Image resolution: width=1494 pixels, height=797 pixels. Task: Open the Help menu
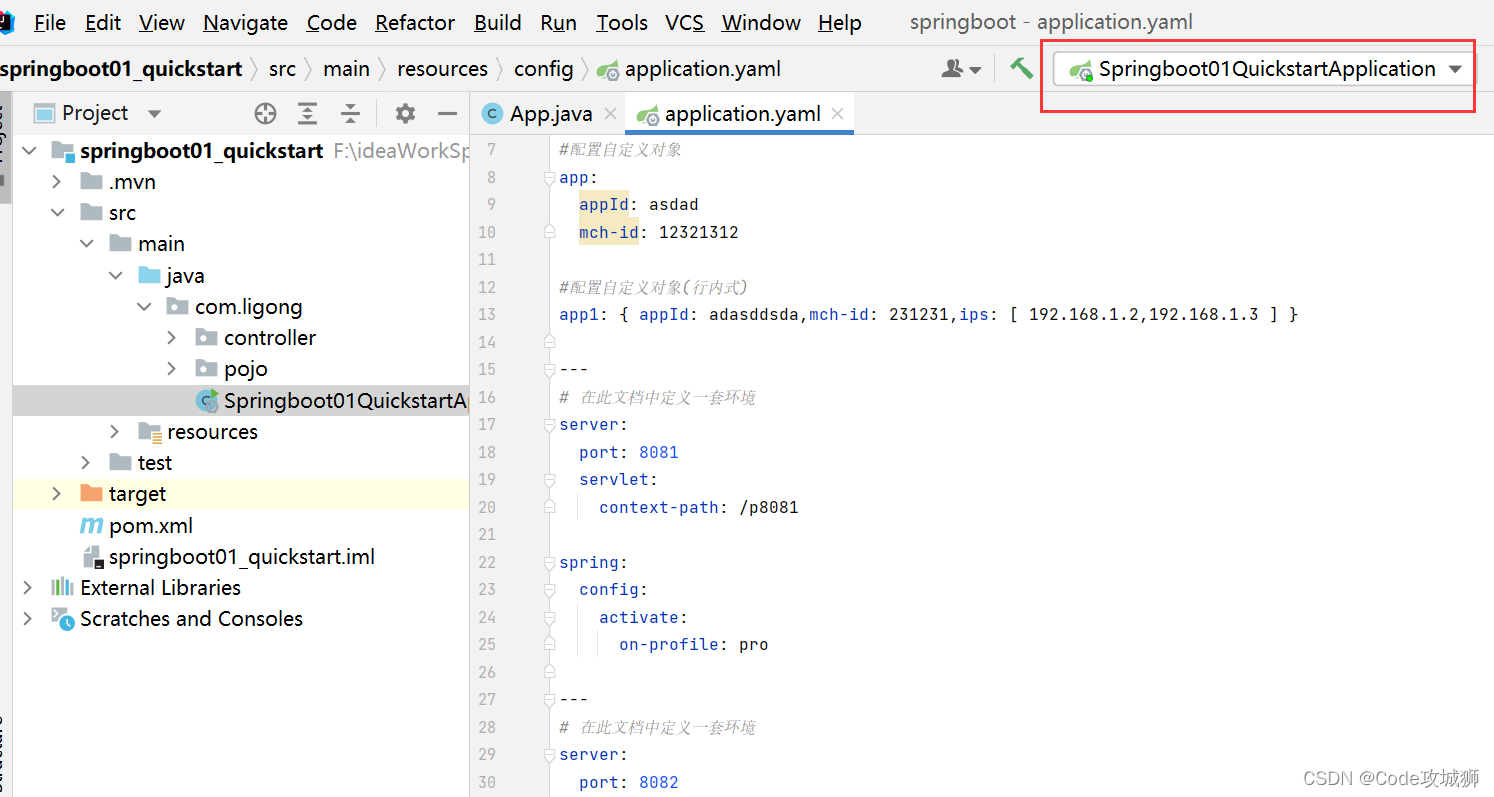click(x=840, y=22)
